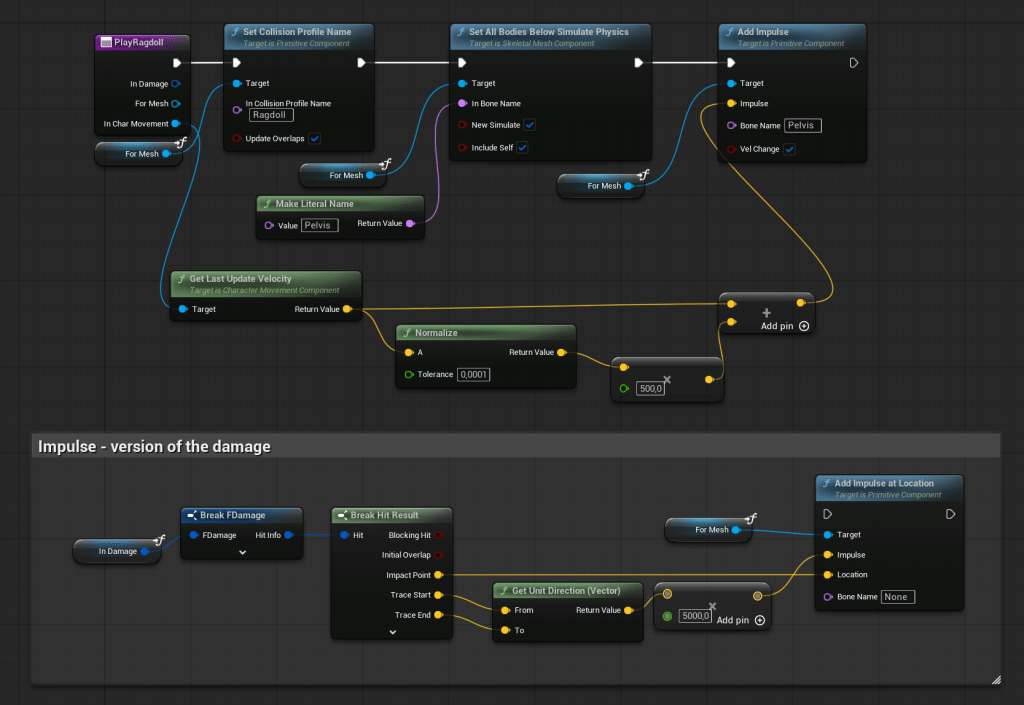This screenshot has width=1024, height=705.
Task: Click the Impact Point output pin
Action: [438, 575]
